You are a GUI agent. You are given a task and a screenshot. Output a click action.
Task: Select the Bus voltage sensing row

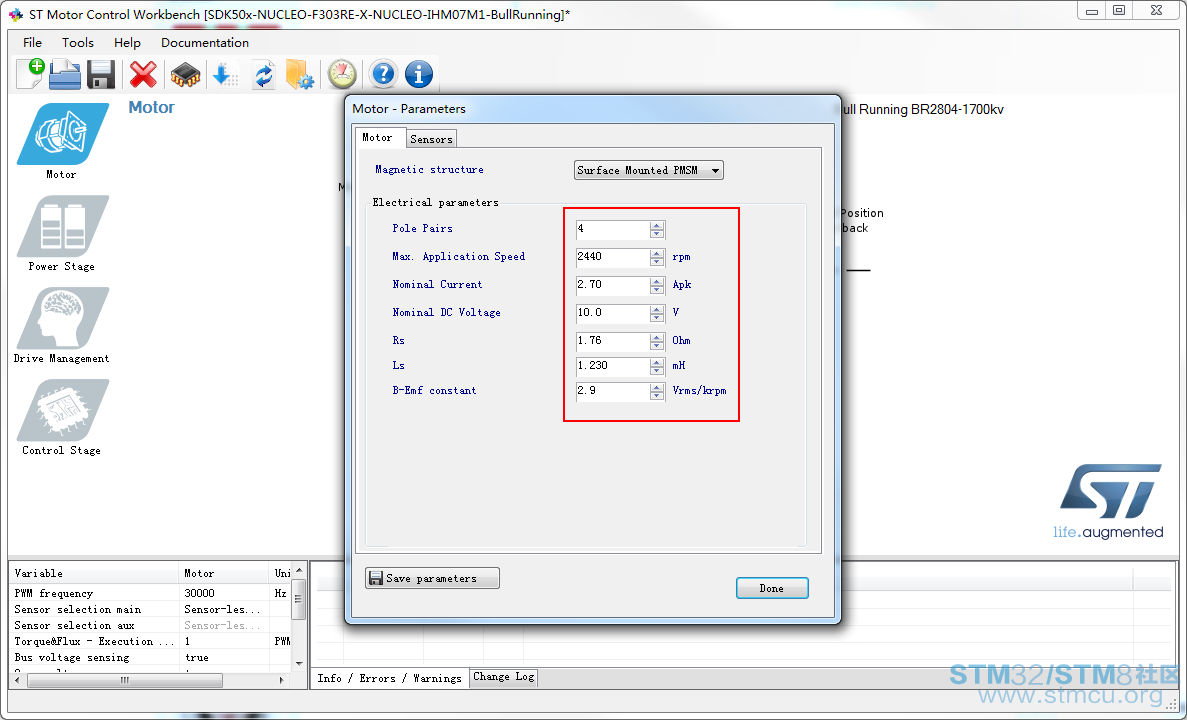(151, 657)
